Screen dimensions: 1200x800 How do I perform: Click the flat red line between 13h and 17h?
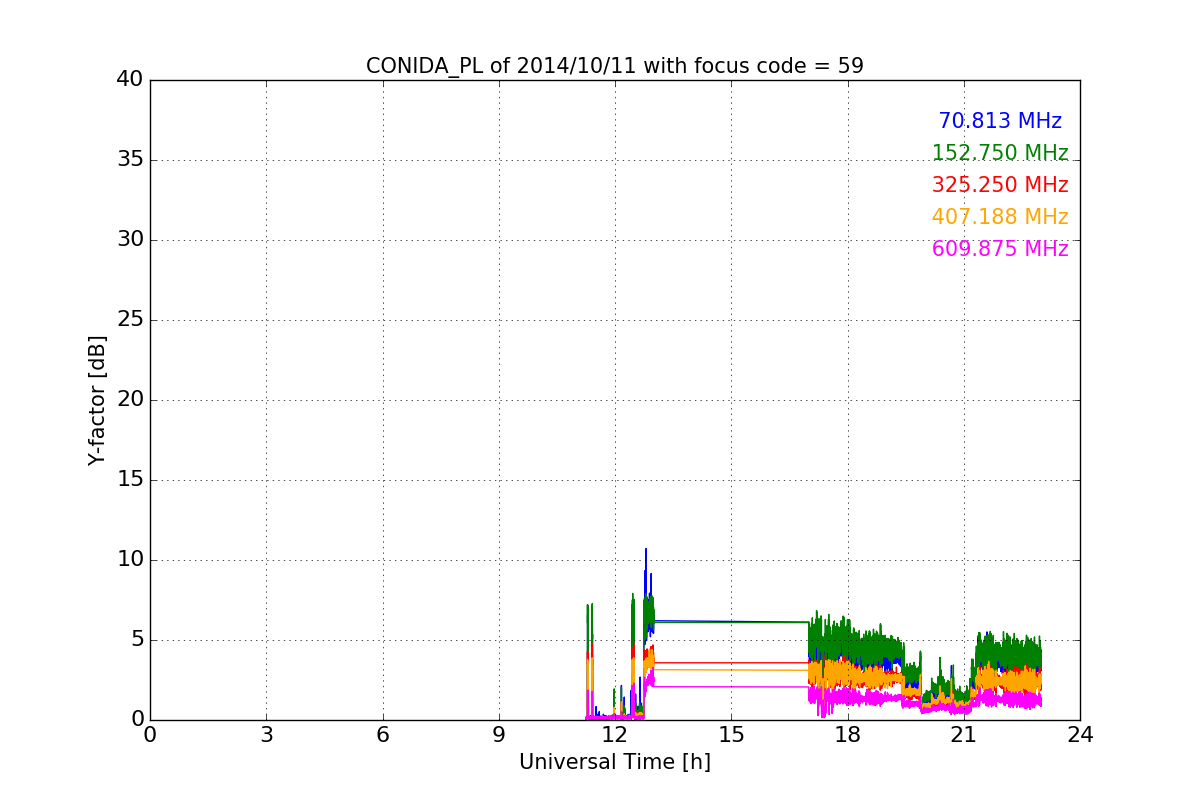pyautogui.click(x=731, y=662)
